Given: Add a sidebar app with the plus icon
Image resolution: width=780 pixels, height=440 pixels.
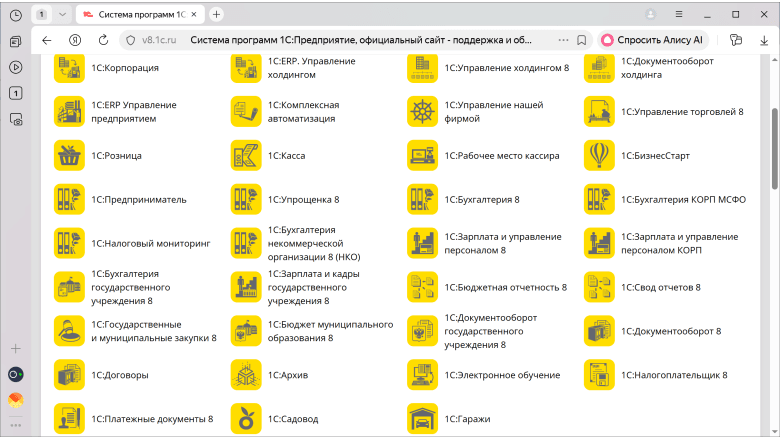Looking at the screenshot, I should point(16,349).
